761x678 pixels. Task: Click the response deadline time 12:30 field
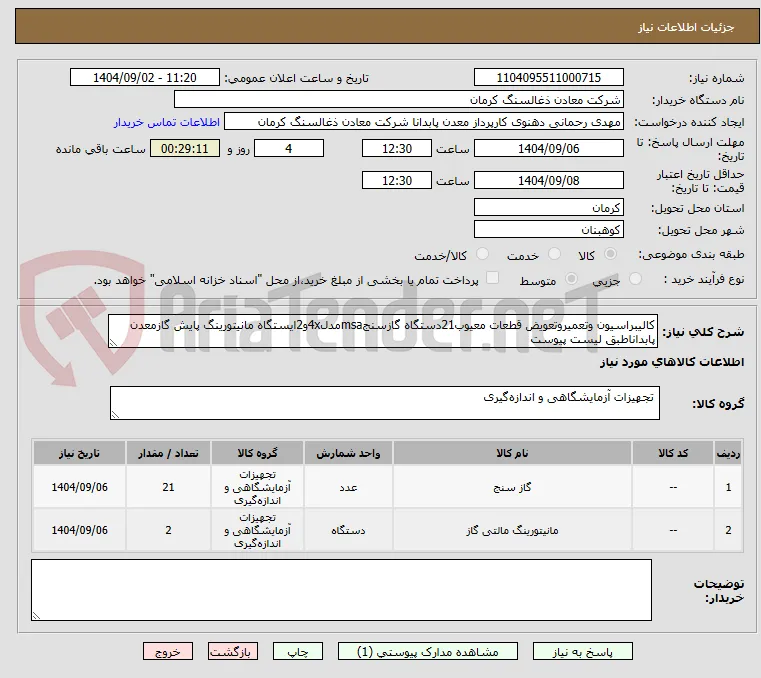click(397, 149)
